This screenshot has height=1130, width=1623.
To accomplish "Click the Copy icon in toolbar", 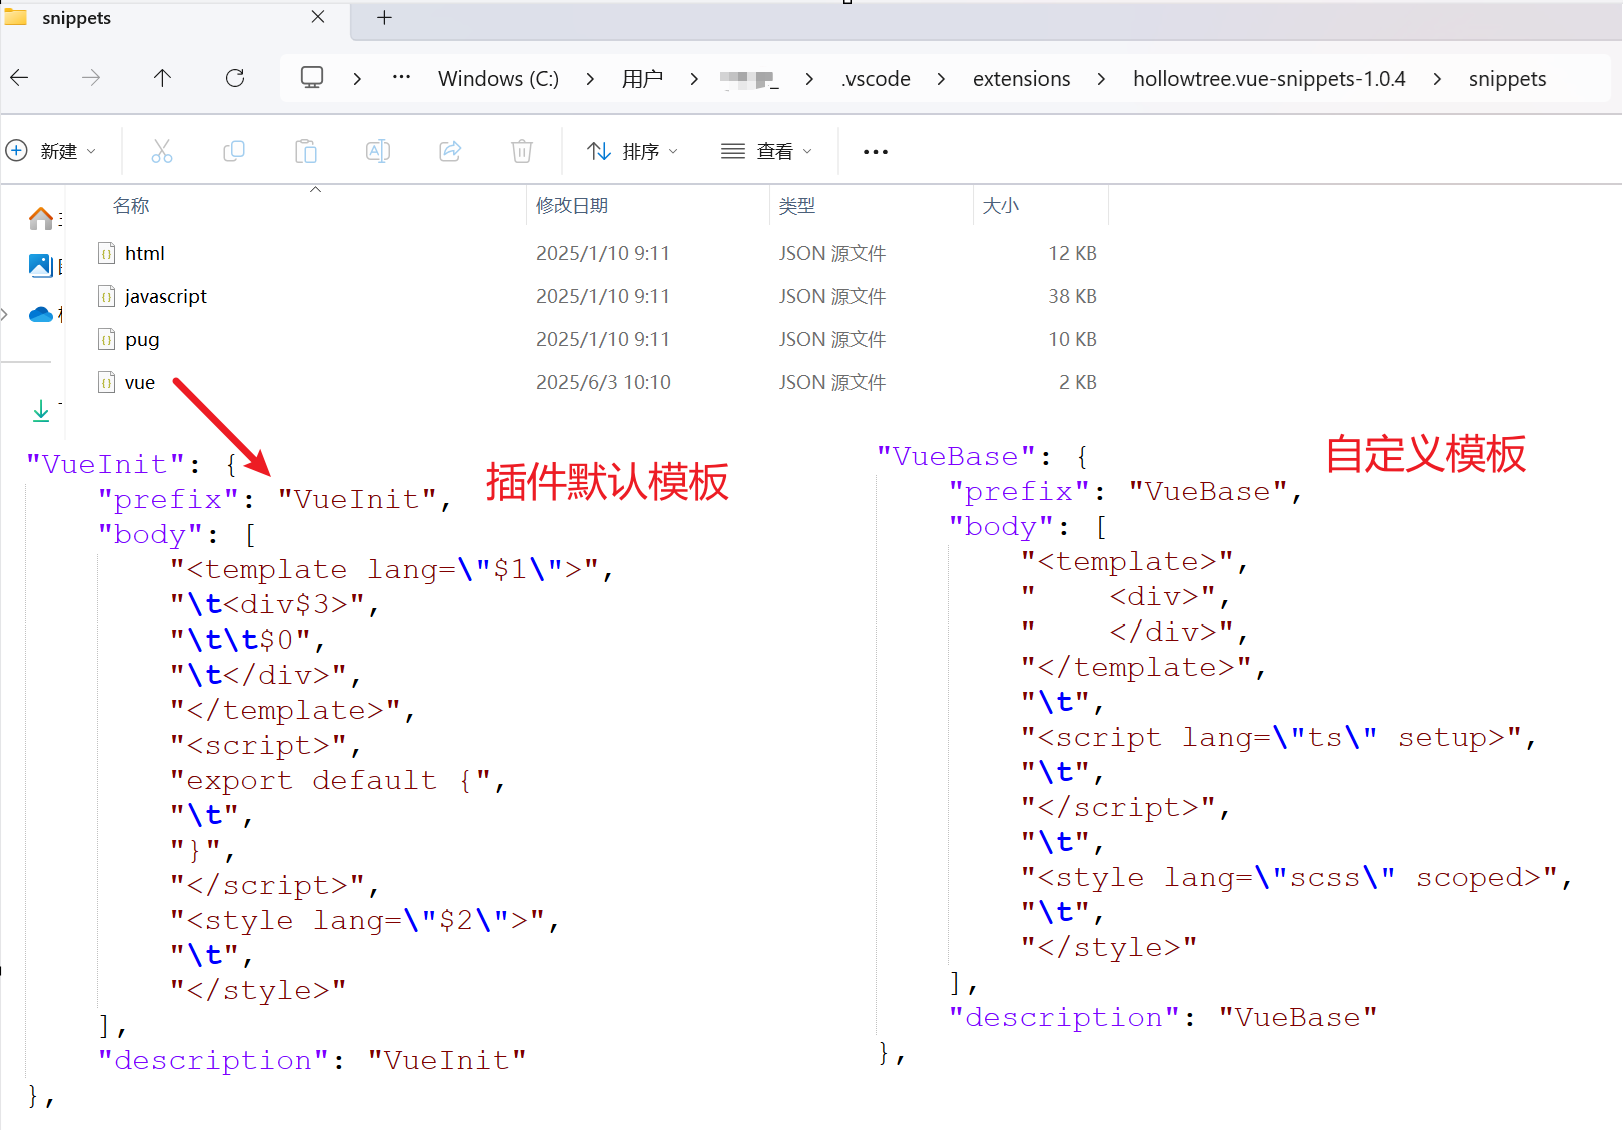I will [234, 151].
